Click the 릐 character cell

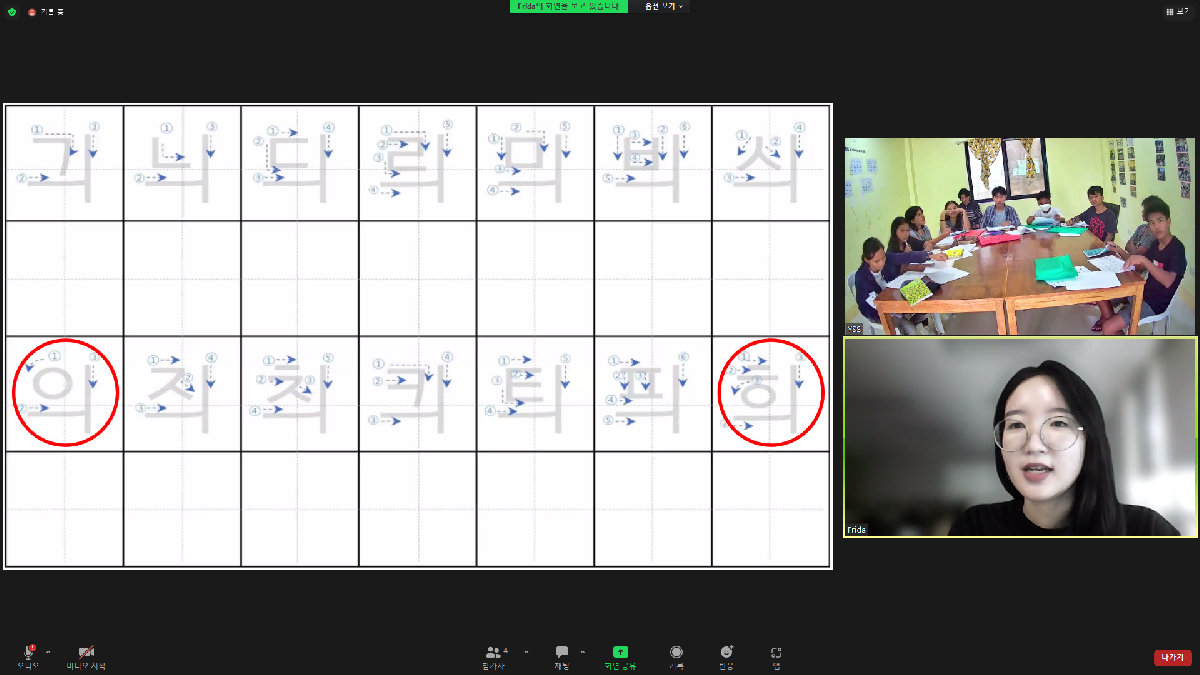click(418, 163)
